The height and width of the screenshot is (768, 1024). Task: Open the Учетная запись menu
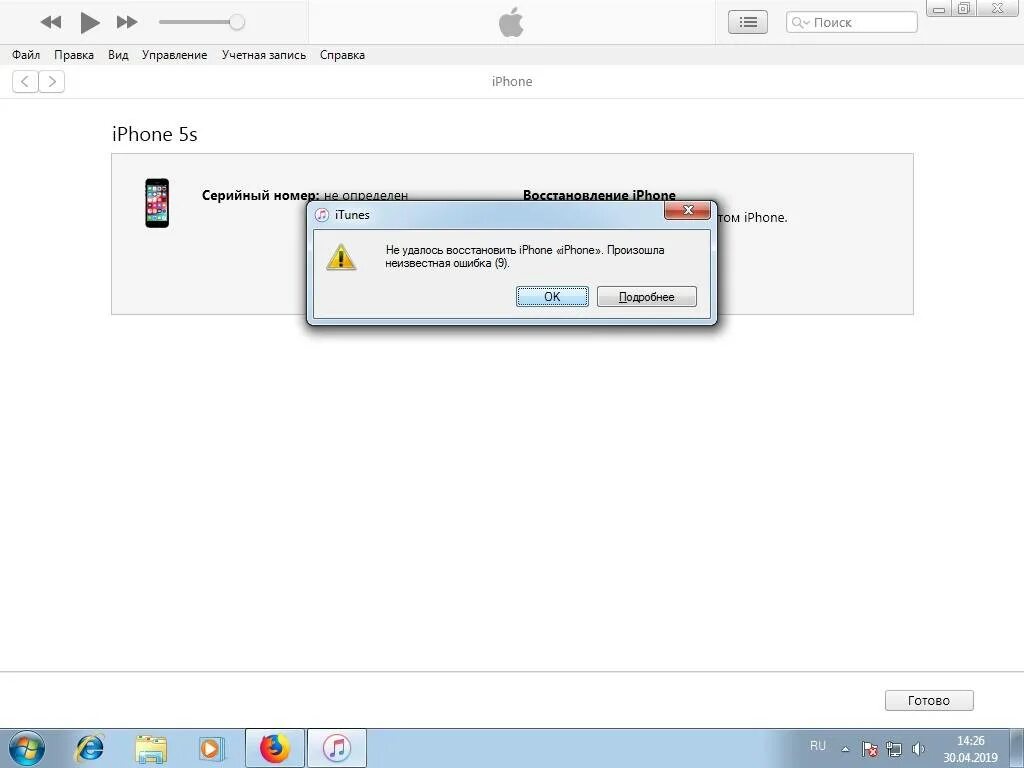pos(264,55)
